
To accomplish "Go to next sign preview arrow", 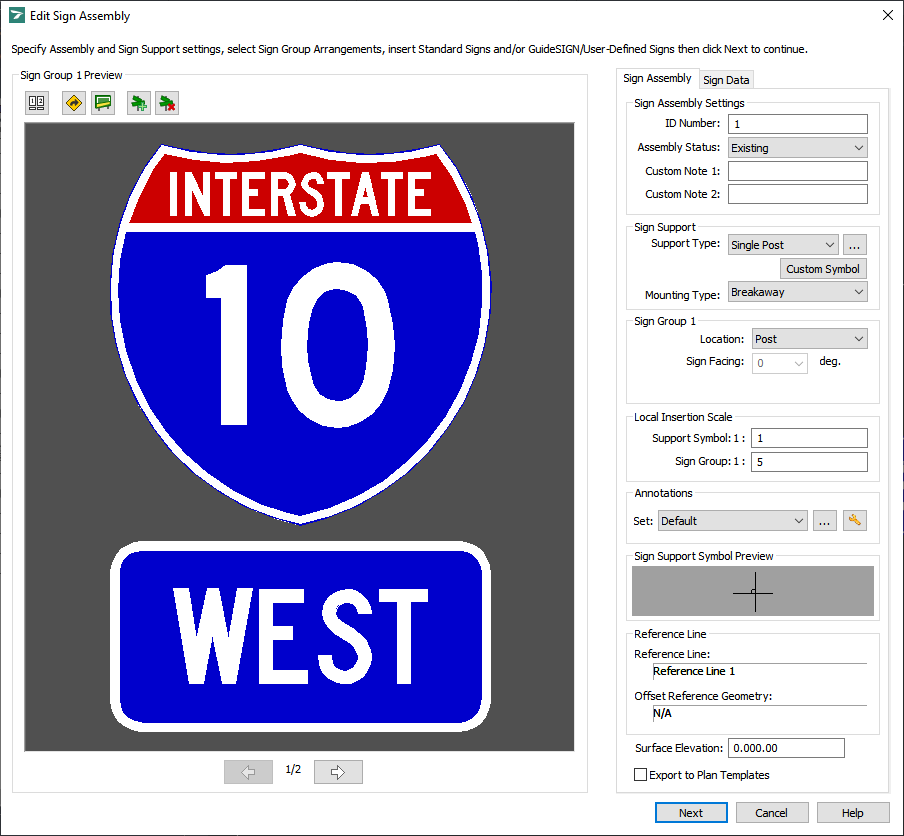I will click(x=338, y=772).
